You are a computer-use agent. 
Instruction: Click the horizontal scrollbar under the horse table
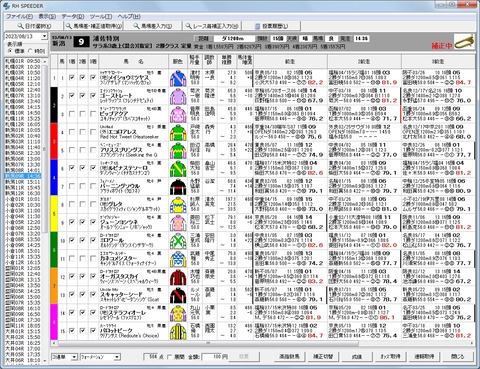click(262, 343)
